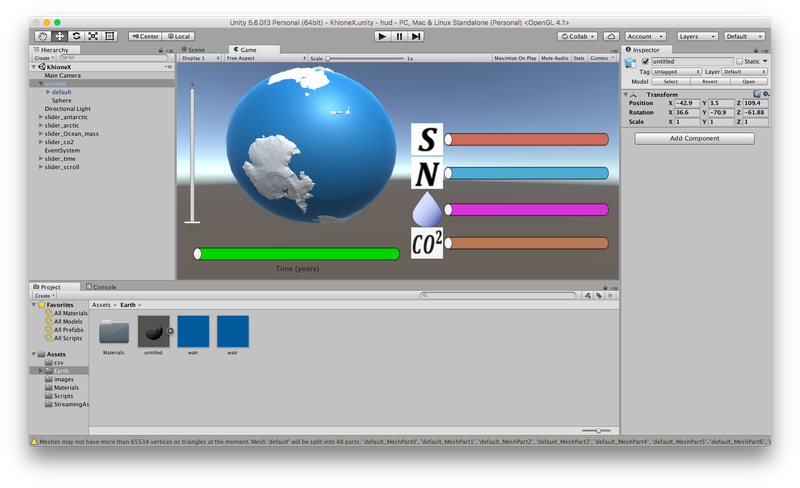Select the Rect Transform tool
The width and height of the screenshot is (800, 488).
click(110, 36)
